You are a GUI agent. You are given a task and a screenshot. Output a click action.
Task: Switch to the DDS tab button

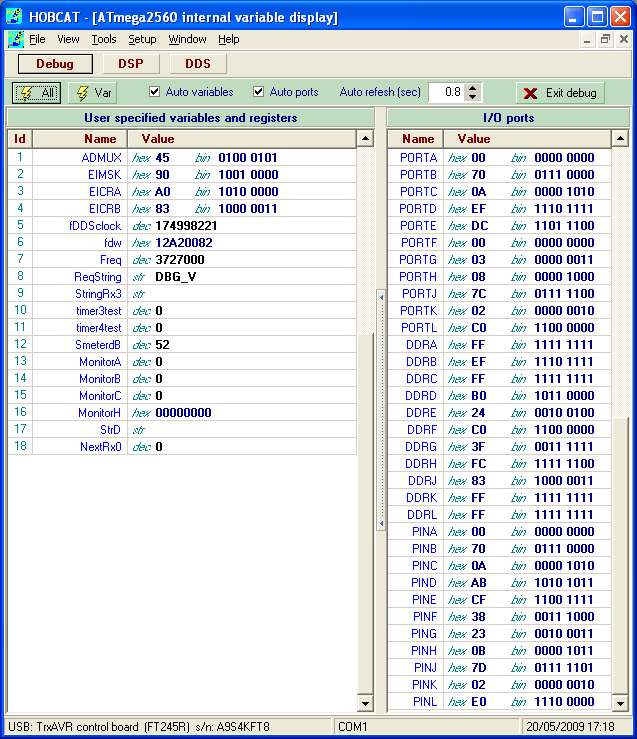(x=197, y=63)
